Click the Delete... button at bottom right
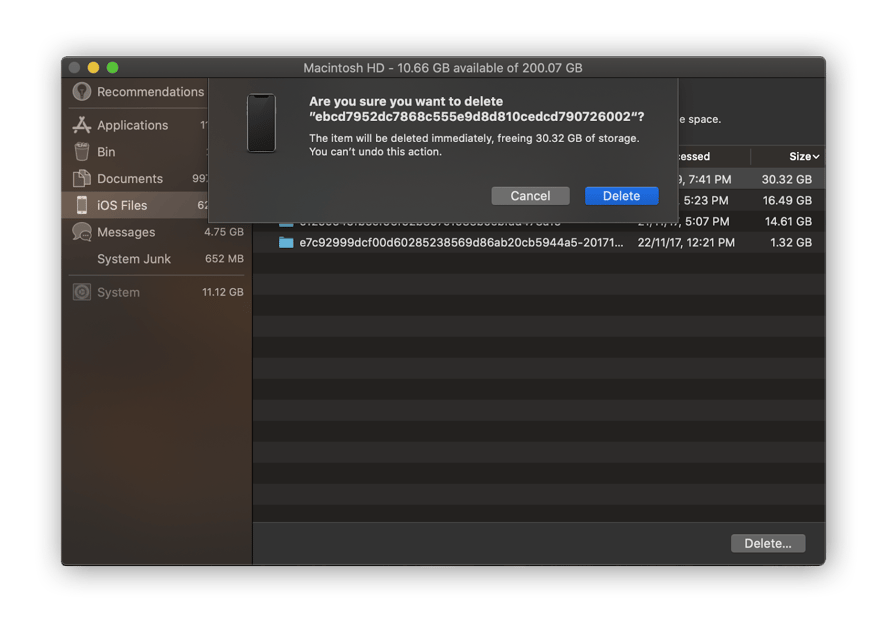 pyautogui.click(x=767, y=543)
